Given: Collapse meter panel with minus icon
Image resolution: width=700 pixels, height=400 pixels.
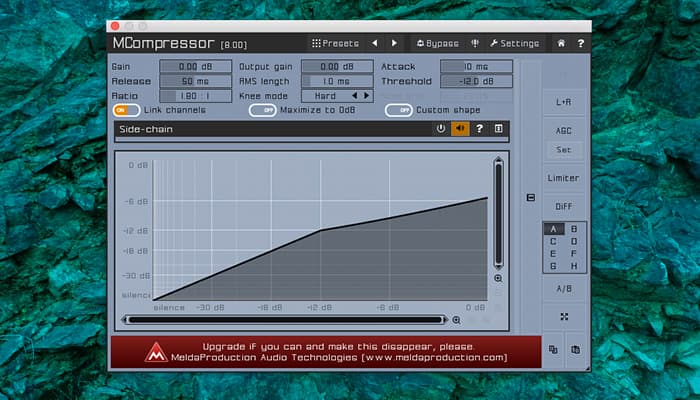Looking at the screenshot, I should pos(531,197).
